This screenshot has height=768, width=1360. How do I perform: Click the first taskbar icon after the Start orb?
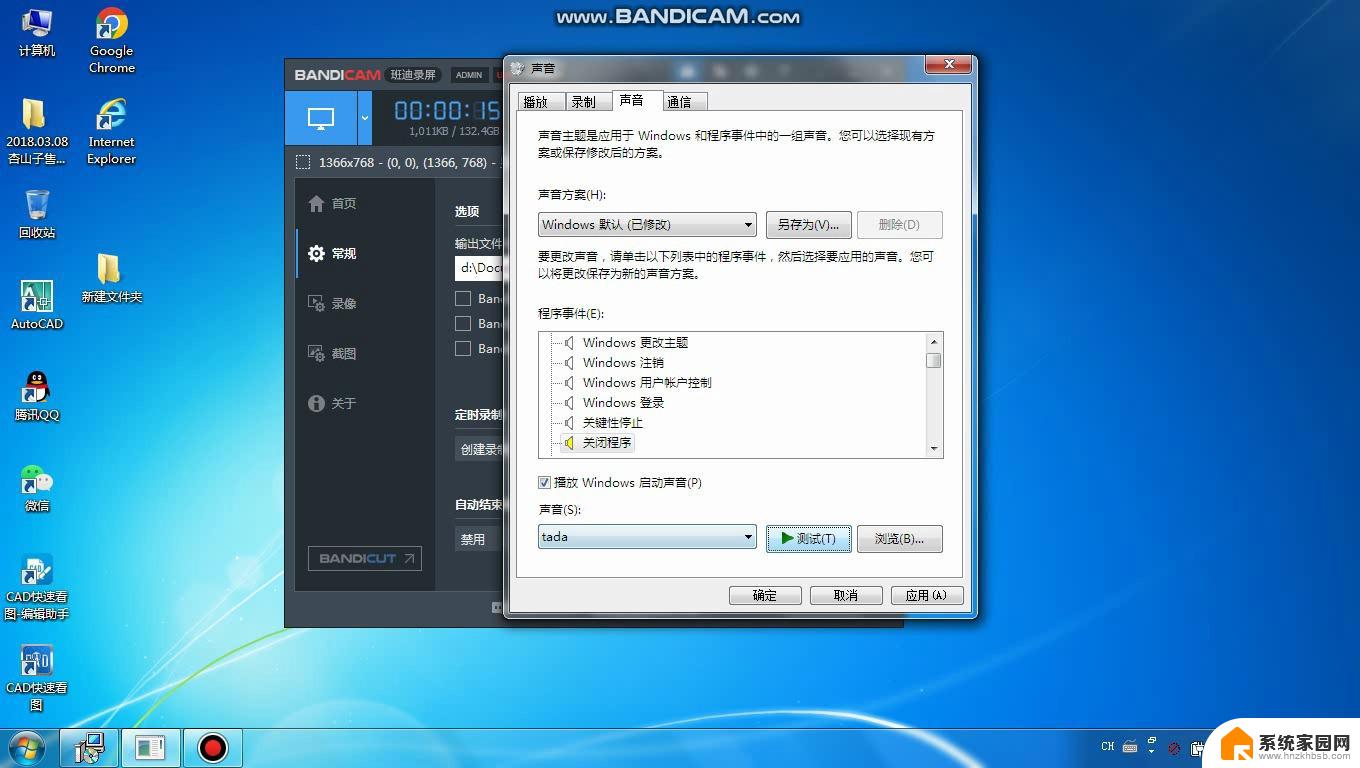pos(90,748)
